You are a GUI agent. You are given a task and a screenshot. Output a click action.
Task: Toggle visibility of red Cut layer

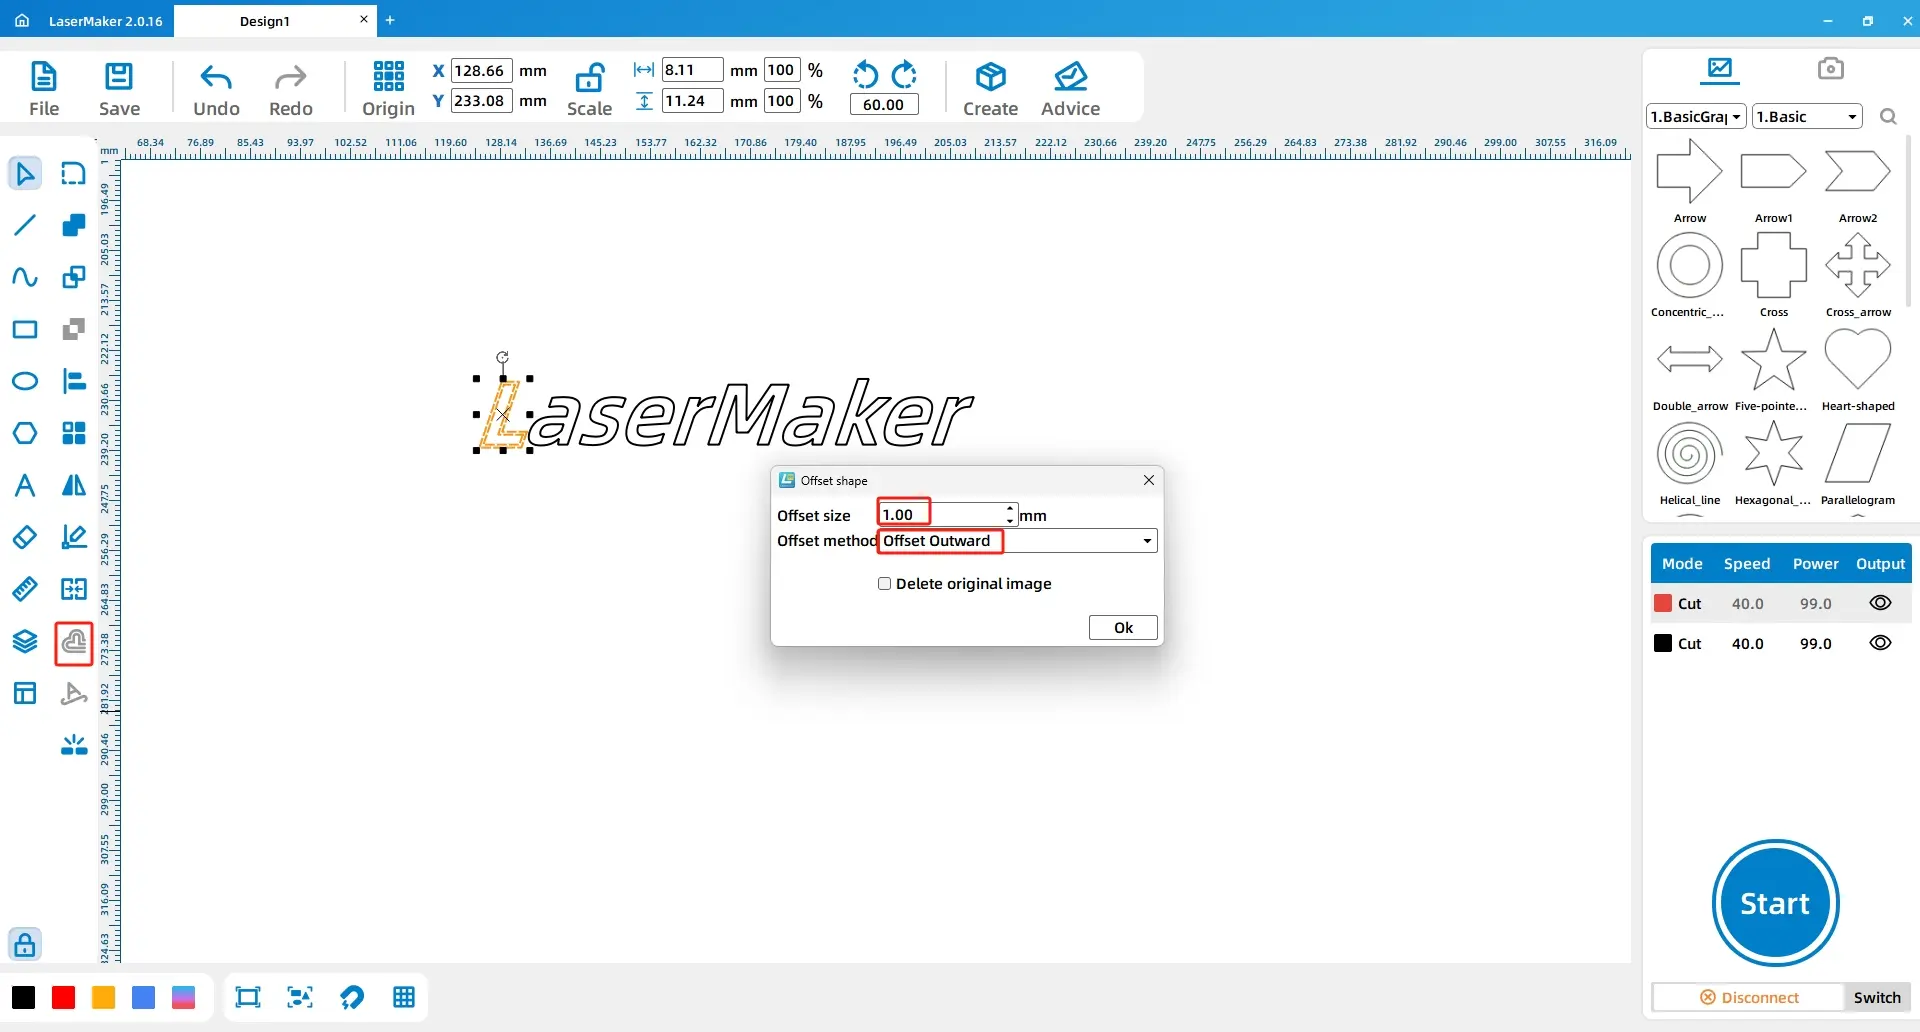pyautogui.click(x=1880, y=603)
